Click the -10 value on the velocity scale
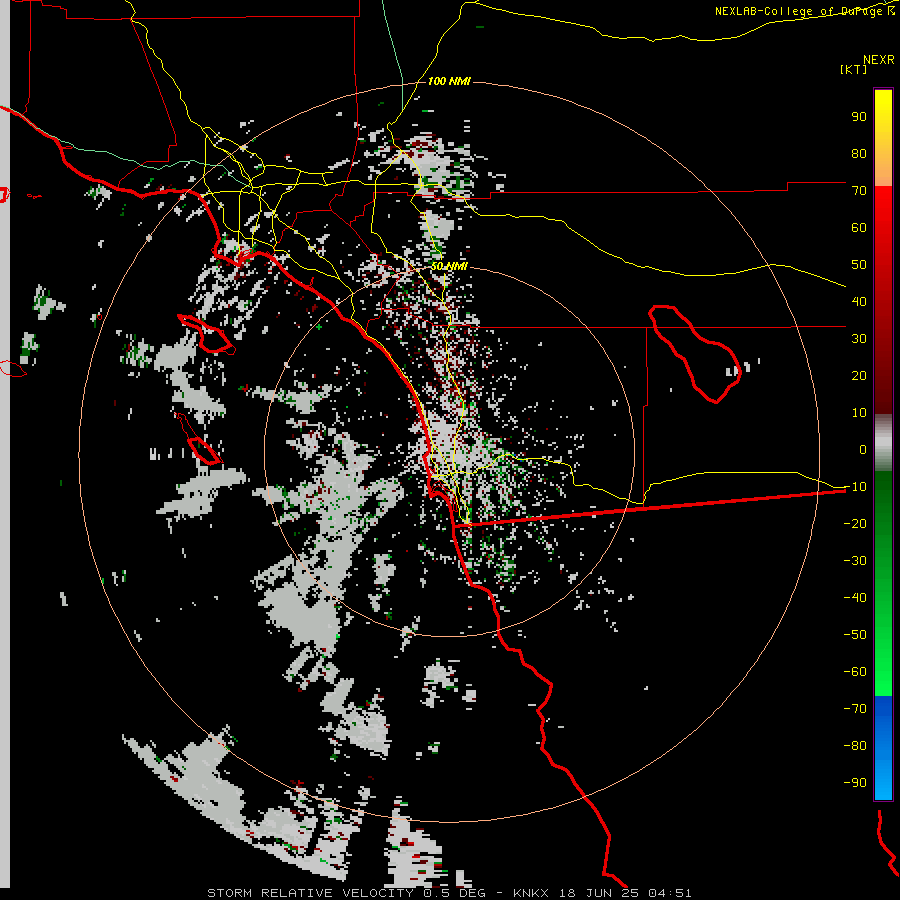 [855, 487]
